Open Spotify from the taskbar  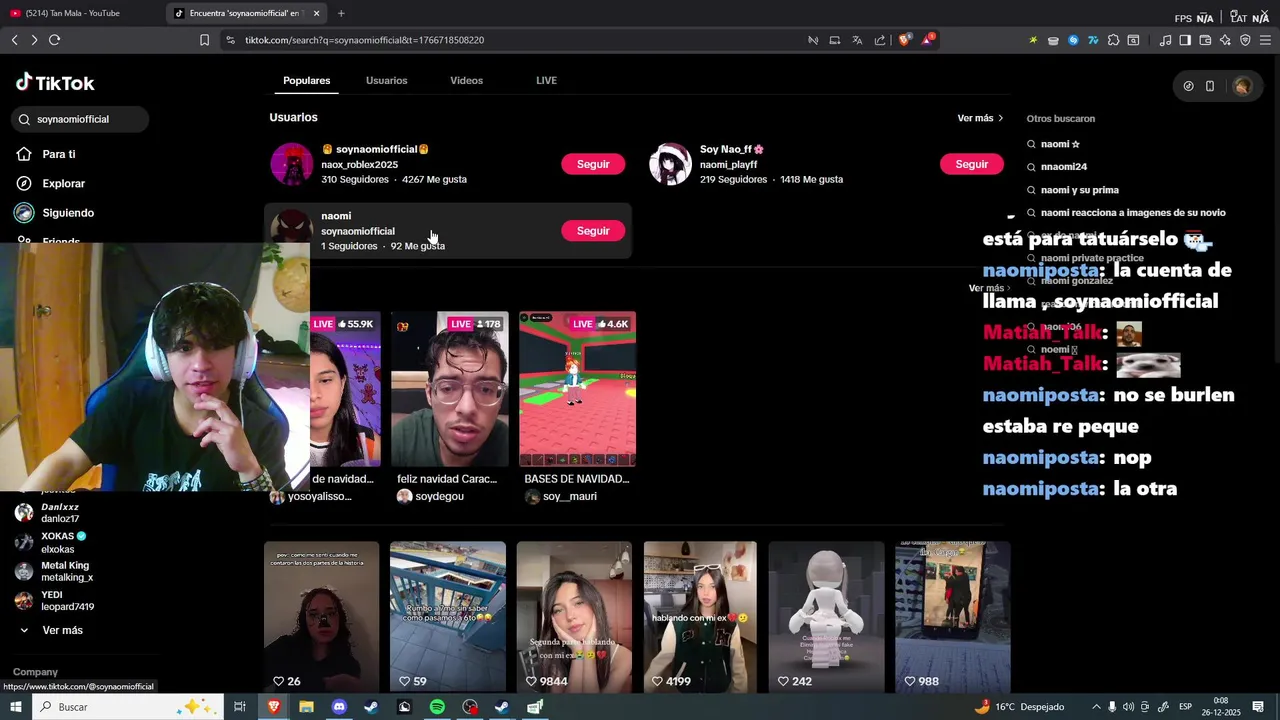coord(437,707)
